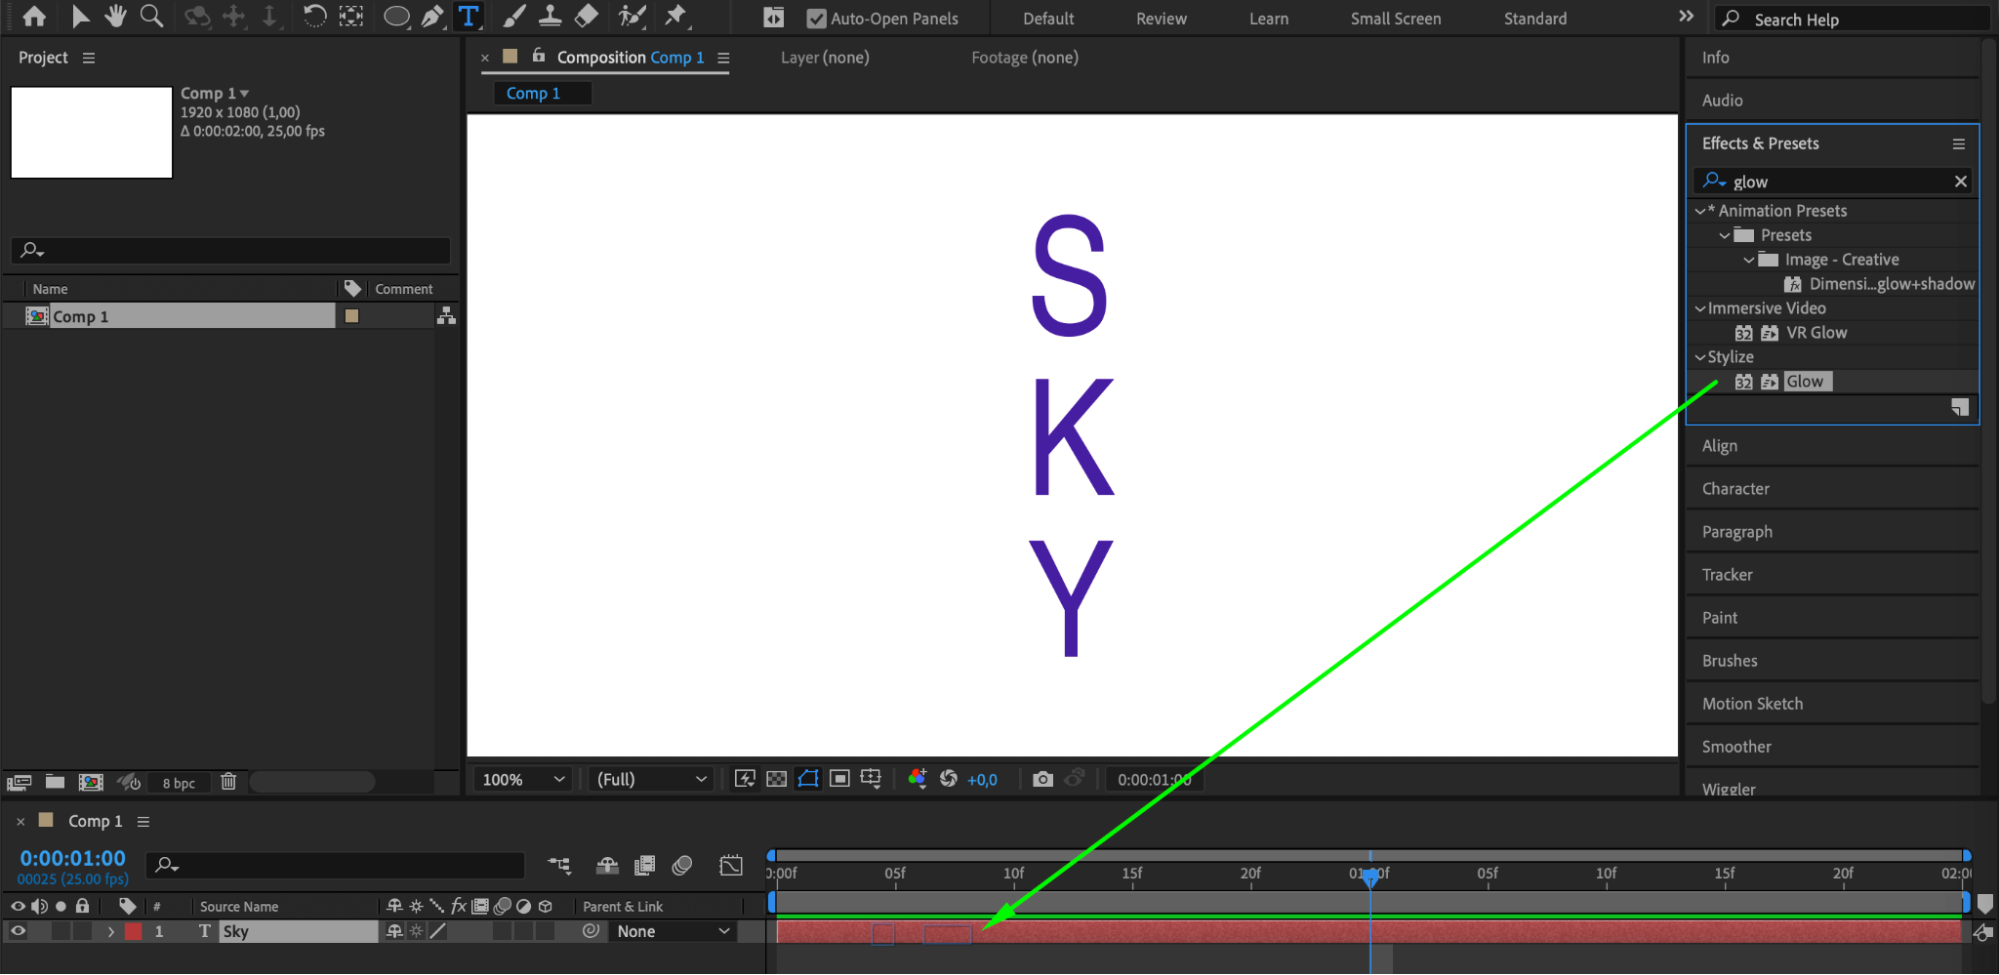Viewport: 1999px width, 975px height.
Task: Clear the glow search text
Action: tap(1960, 181)
